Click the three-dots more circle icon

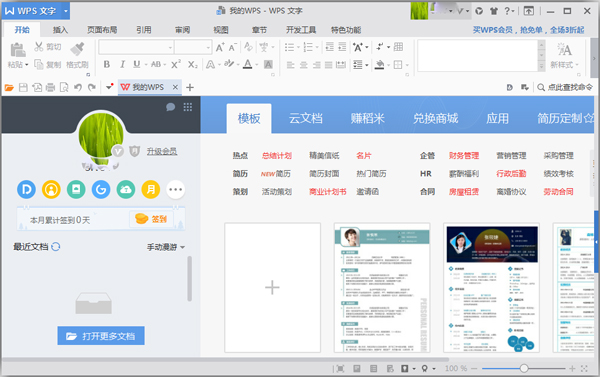pyautogui.click(x=176, y=189)
